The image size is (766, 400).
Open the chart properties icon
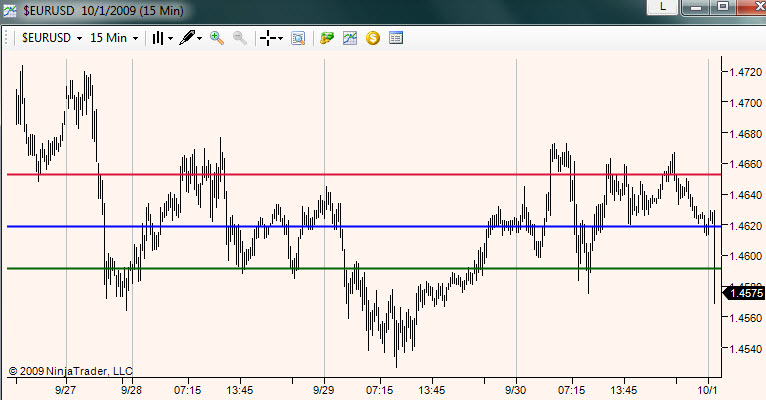click(x=396, y=38)
